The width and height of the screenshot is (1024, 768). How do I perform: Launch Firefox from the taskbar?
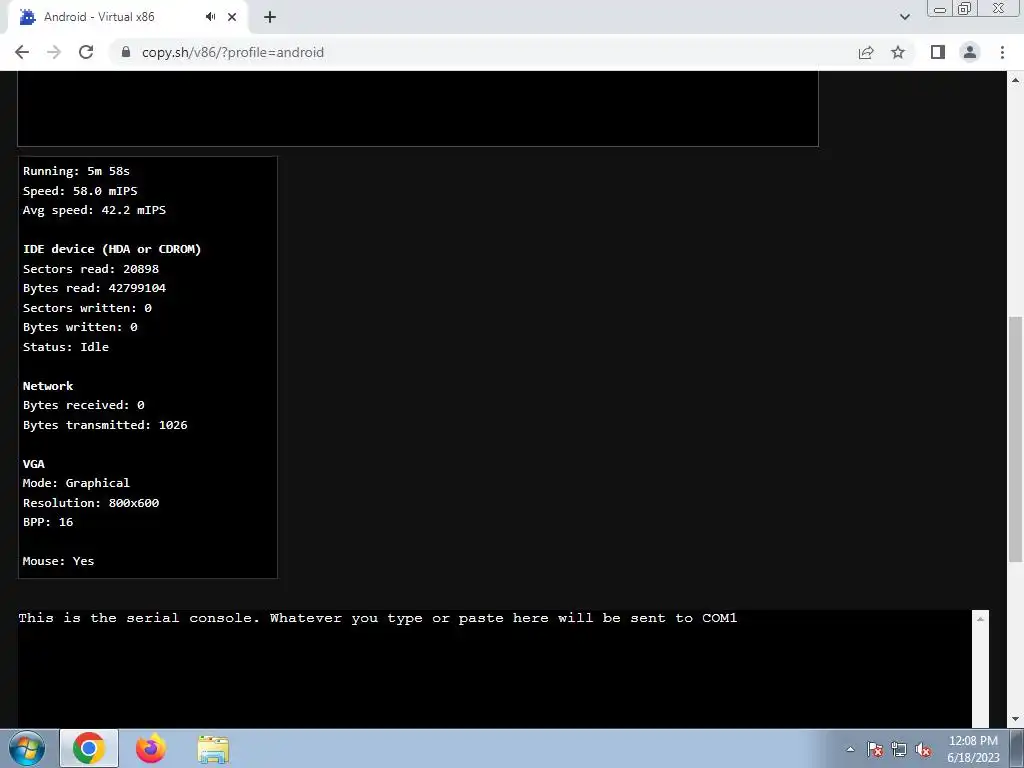pos(151,749)
